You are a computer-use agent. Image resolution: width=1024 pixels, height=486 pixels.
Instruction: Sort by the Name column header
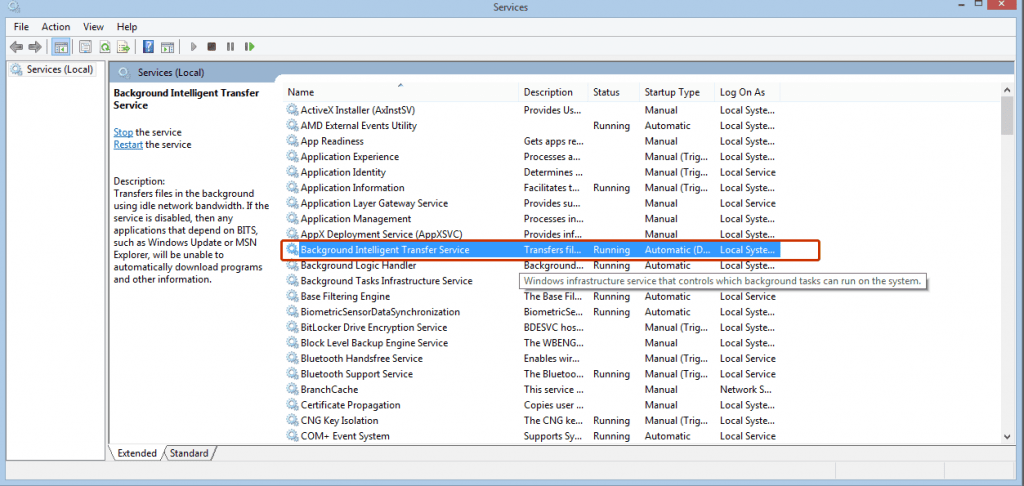point(401,92)
